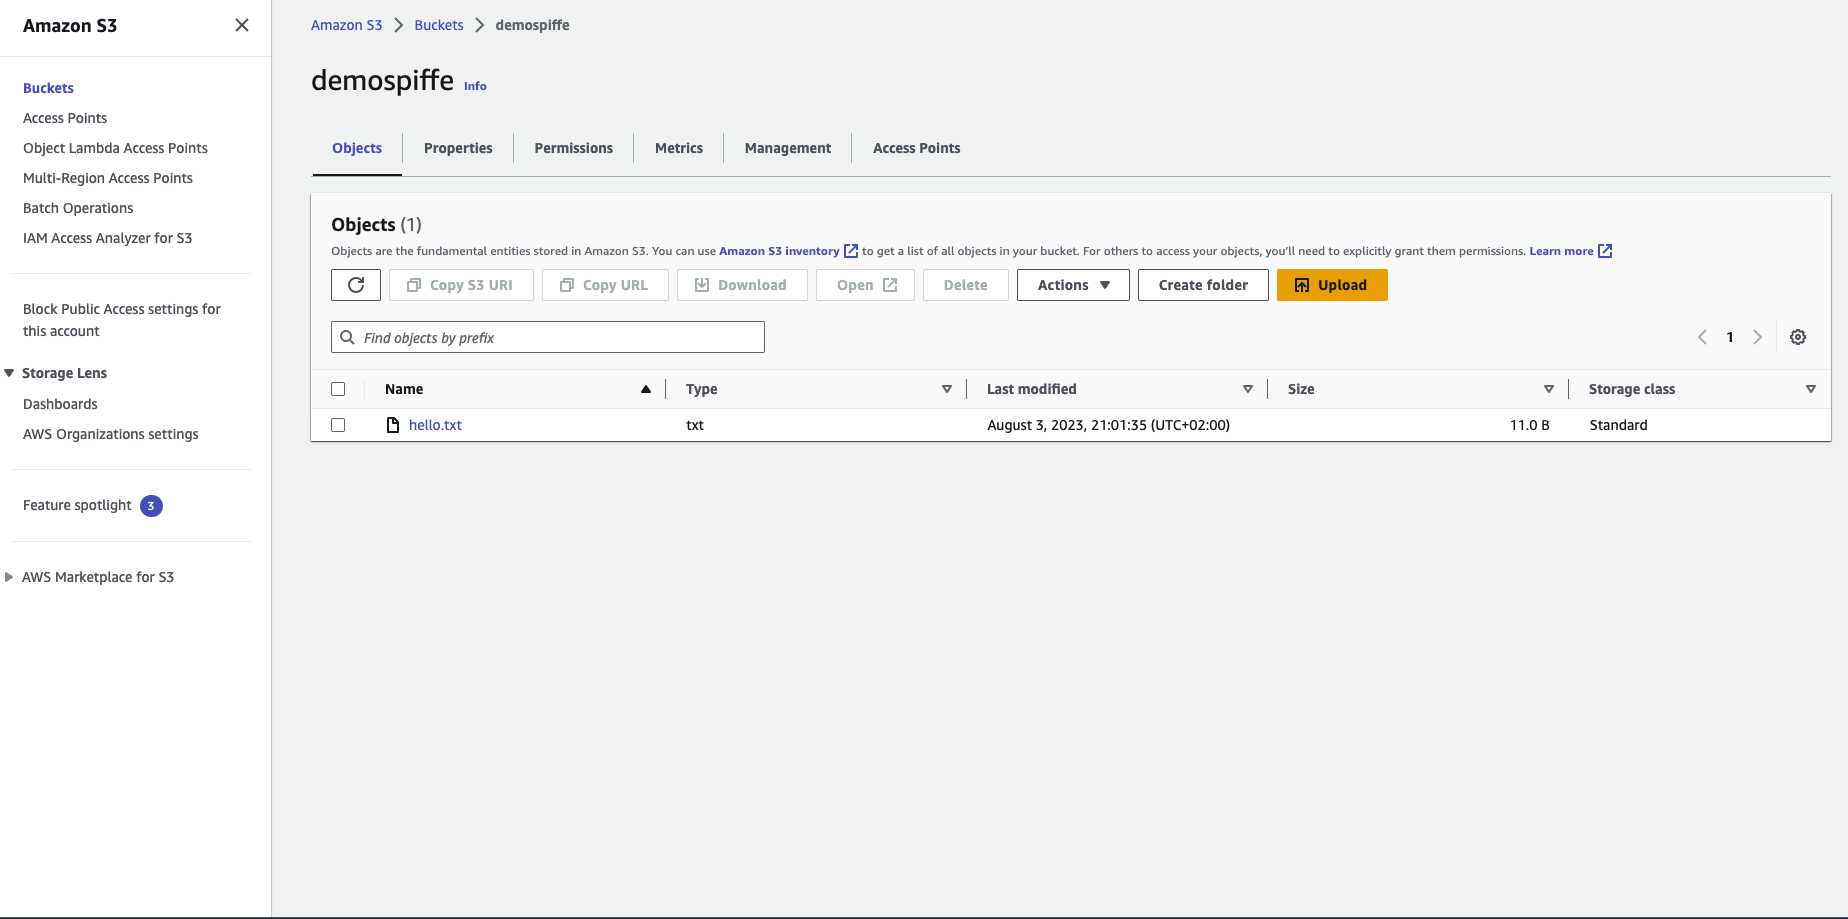Image resolution: width=1848 pixels, height=919 pixels.
Task: Select Buckets in the sidebar
Action: 48,88
